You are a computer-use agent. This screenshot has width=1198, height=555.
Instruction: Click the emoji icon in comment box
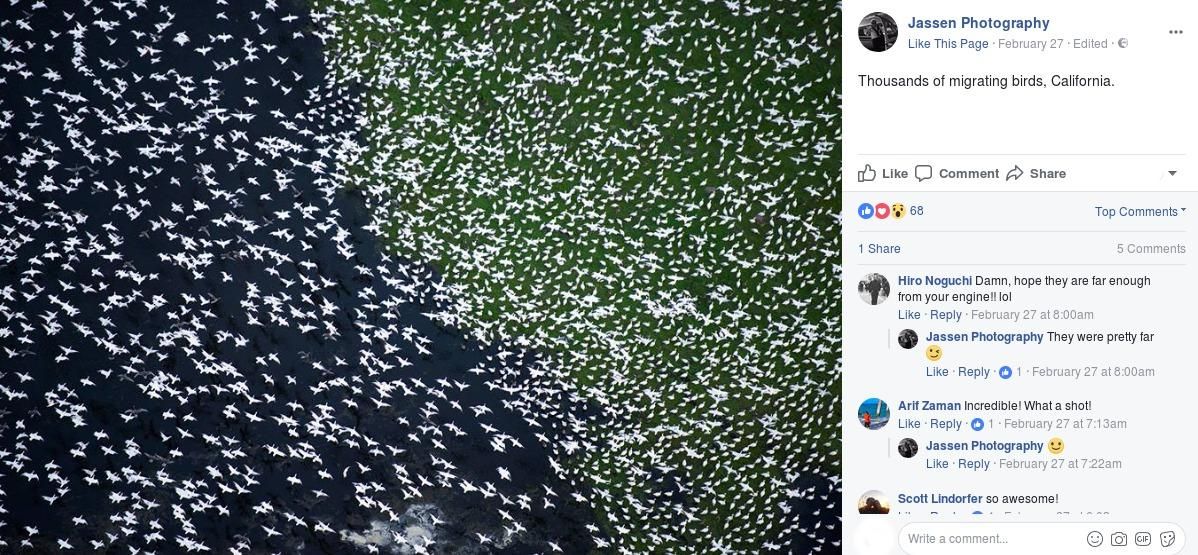pos(1095,539)
